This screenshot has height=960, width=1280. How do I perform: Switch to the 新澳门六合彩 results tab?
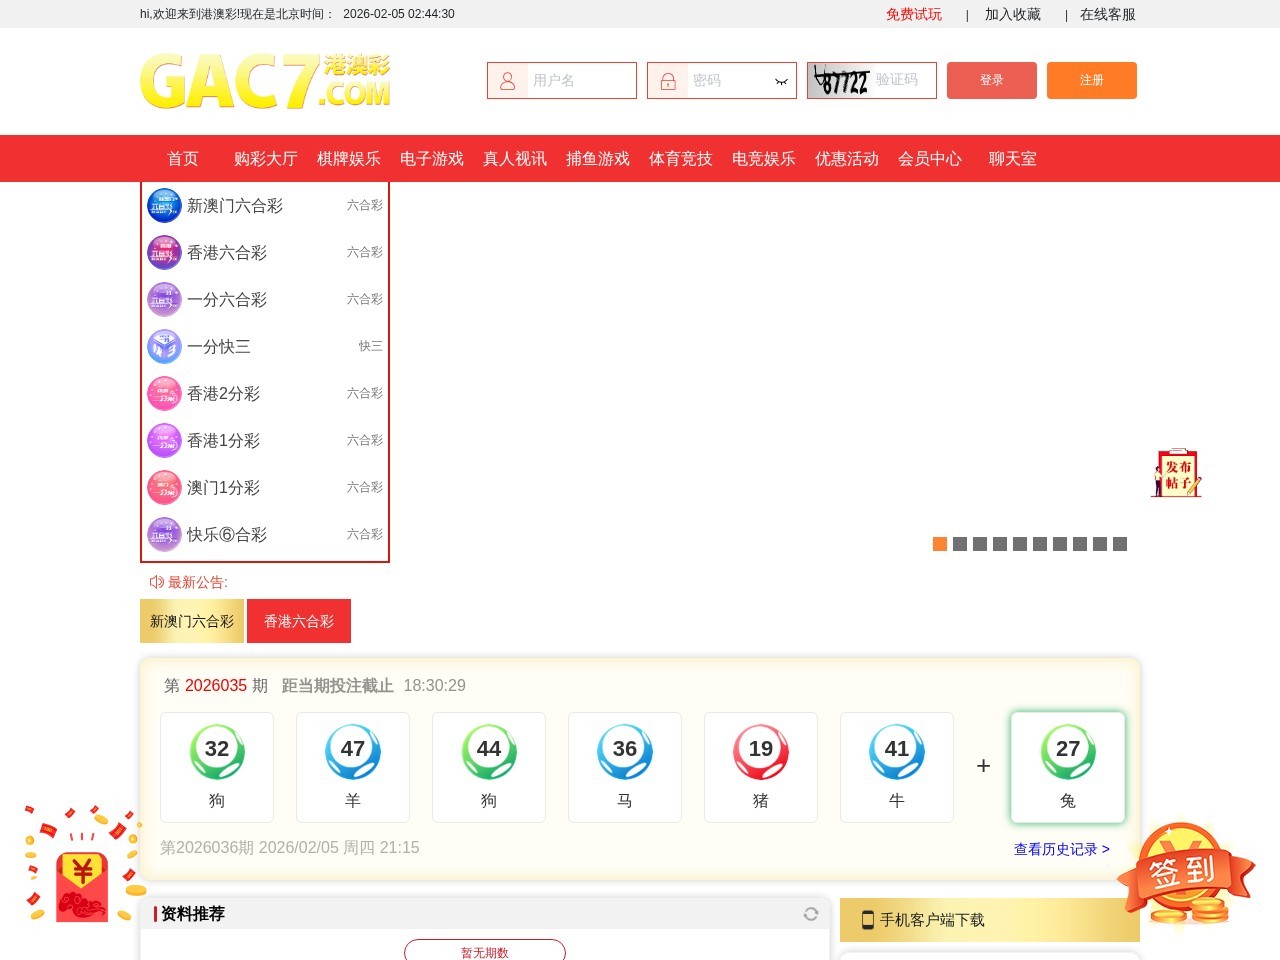coord(192,621)
